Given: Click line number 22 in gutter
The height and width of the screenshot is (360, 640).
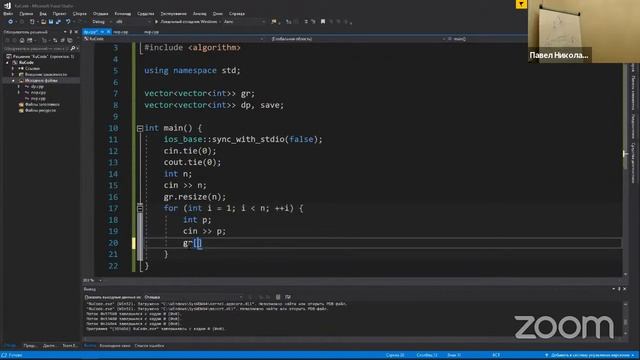Looking at the screenshot, I should [x=113, y=266].
